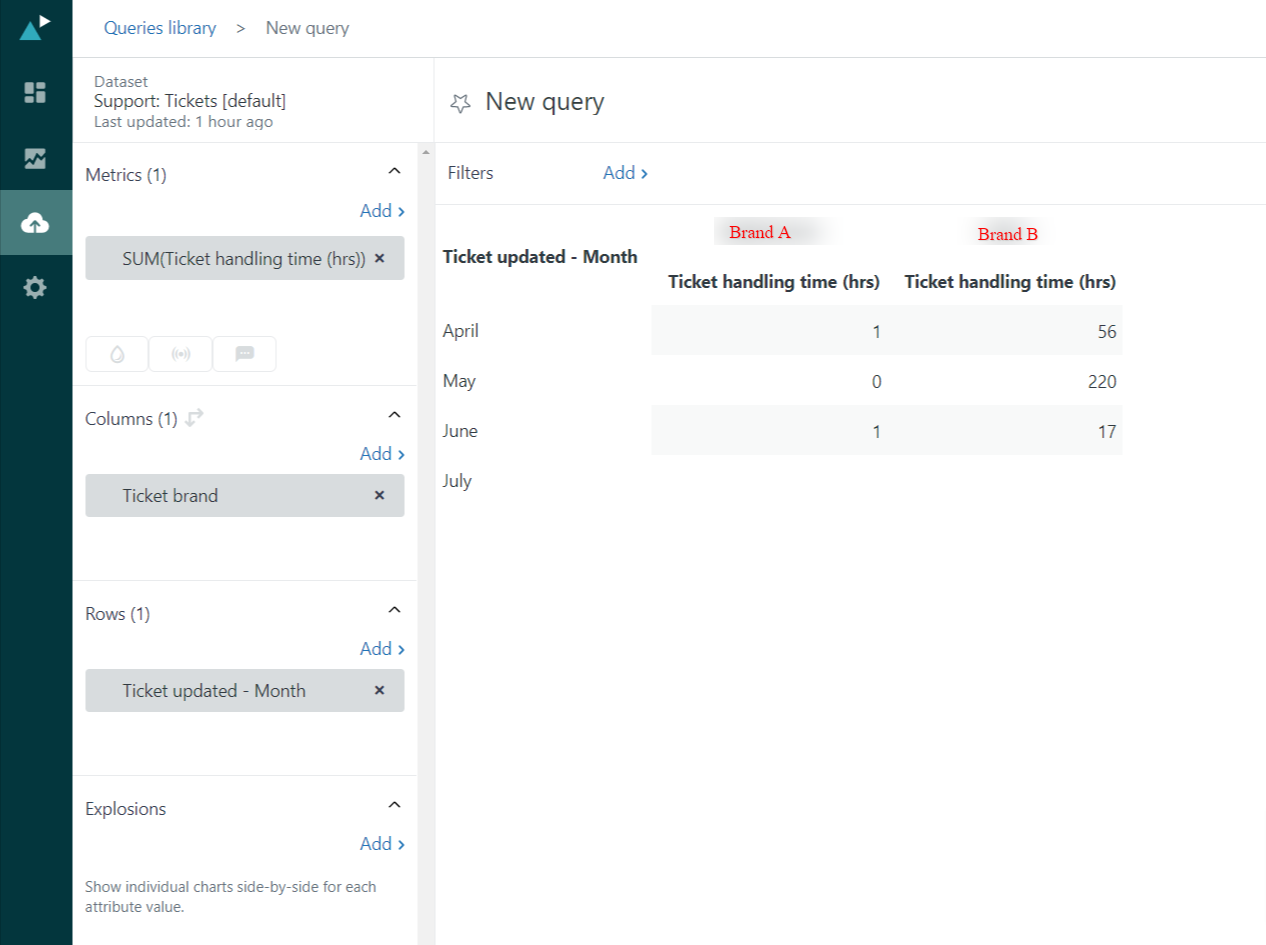This screenshot has height=945, width=1266.
Task: Click the star icon beside New query
Action: click(460, 102)
